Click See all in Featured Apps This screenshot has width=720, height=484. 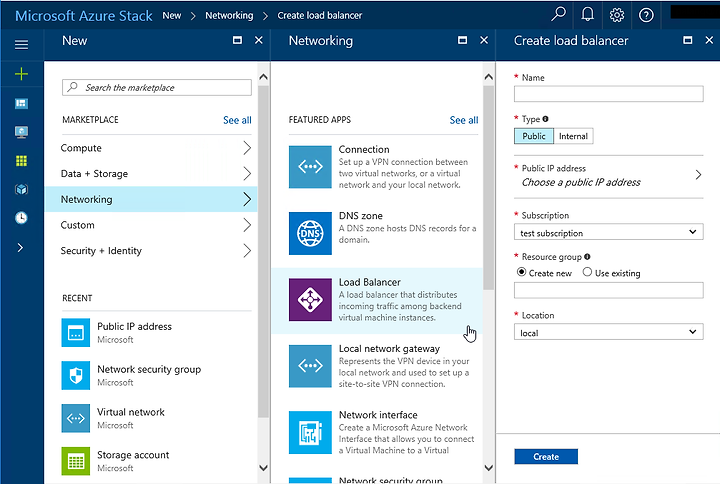pos(464,120)
